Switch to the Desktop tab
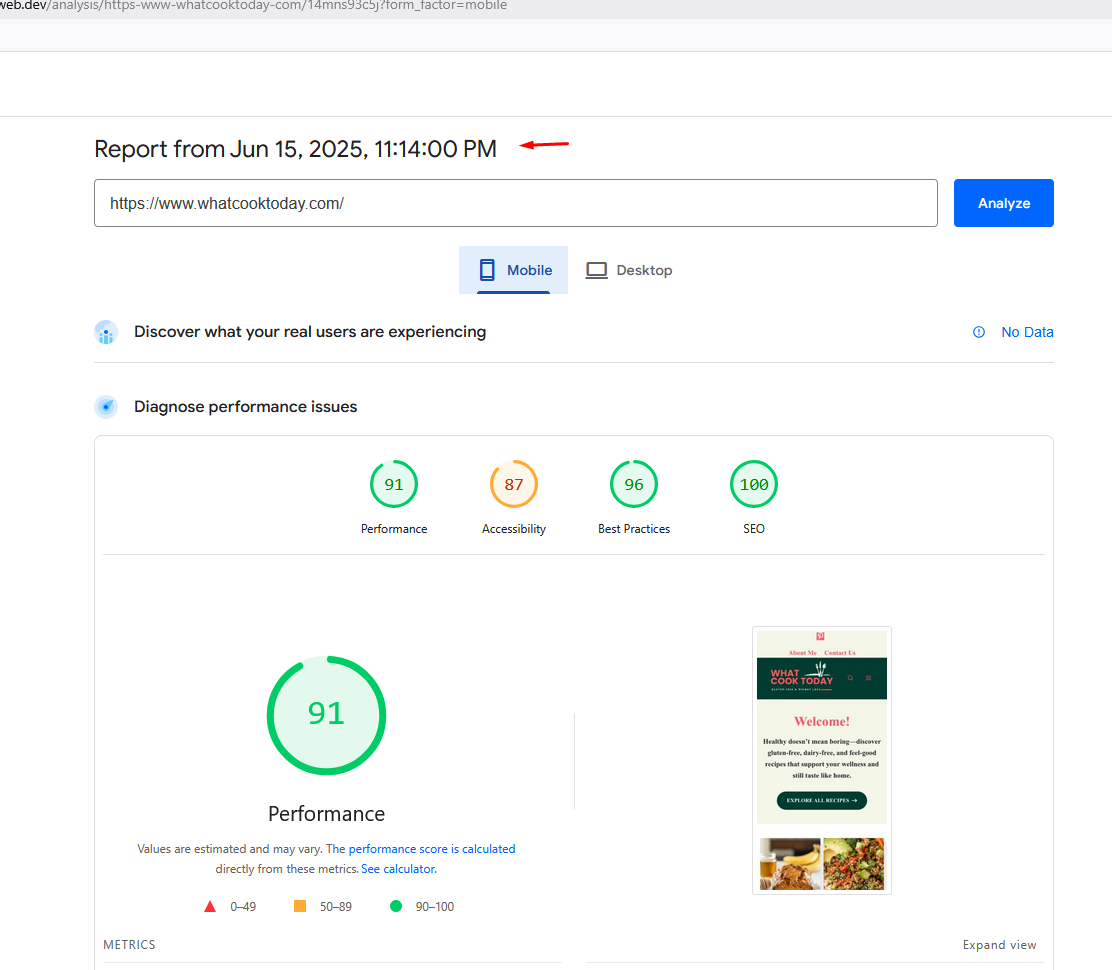Screen dimensions: 1112x970 pyautogui.click(x=643, y=270)
